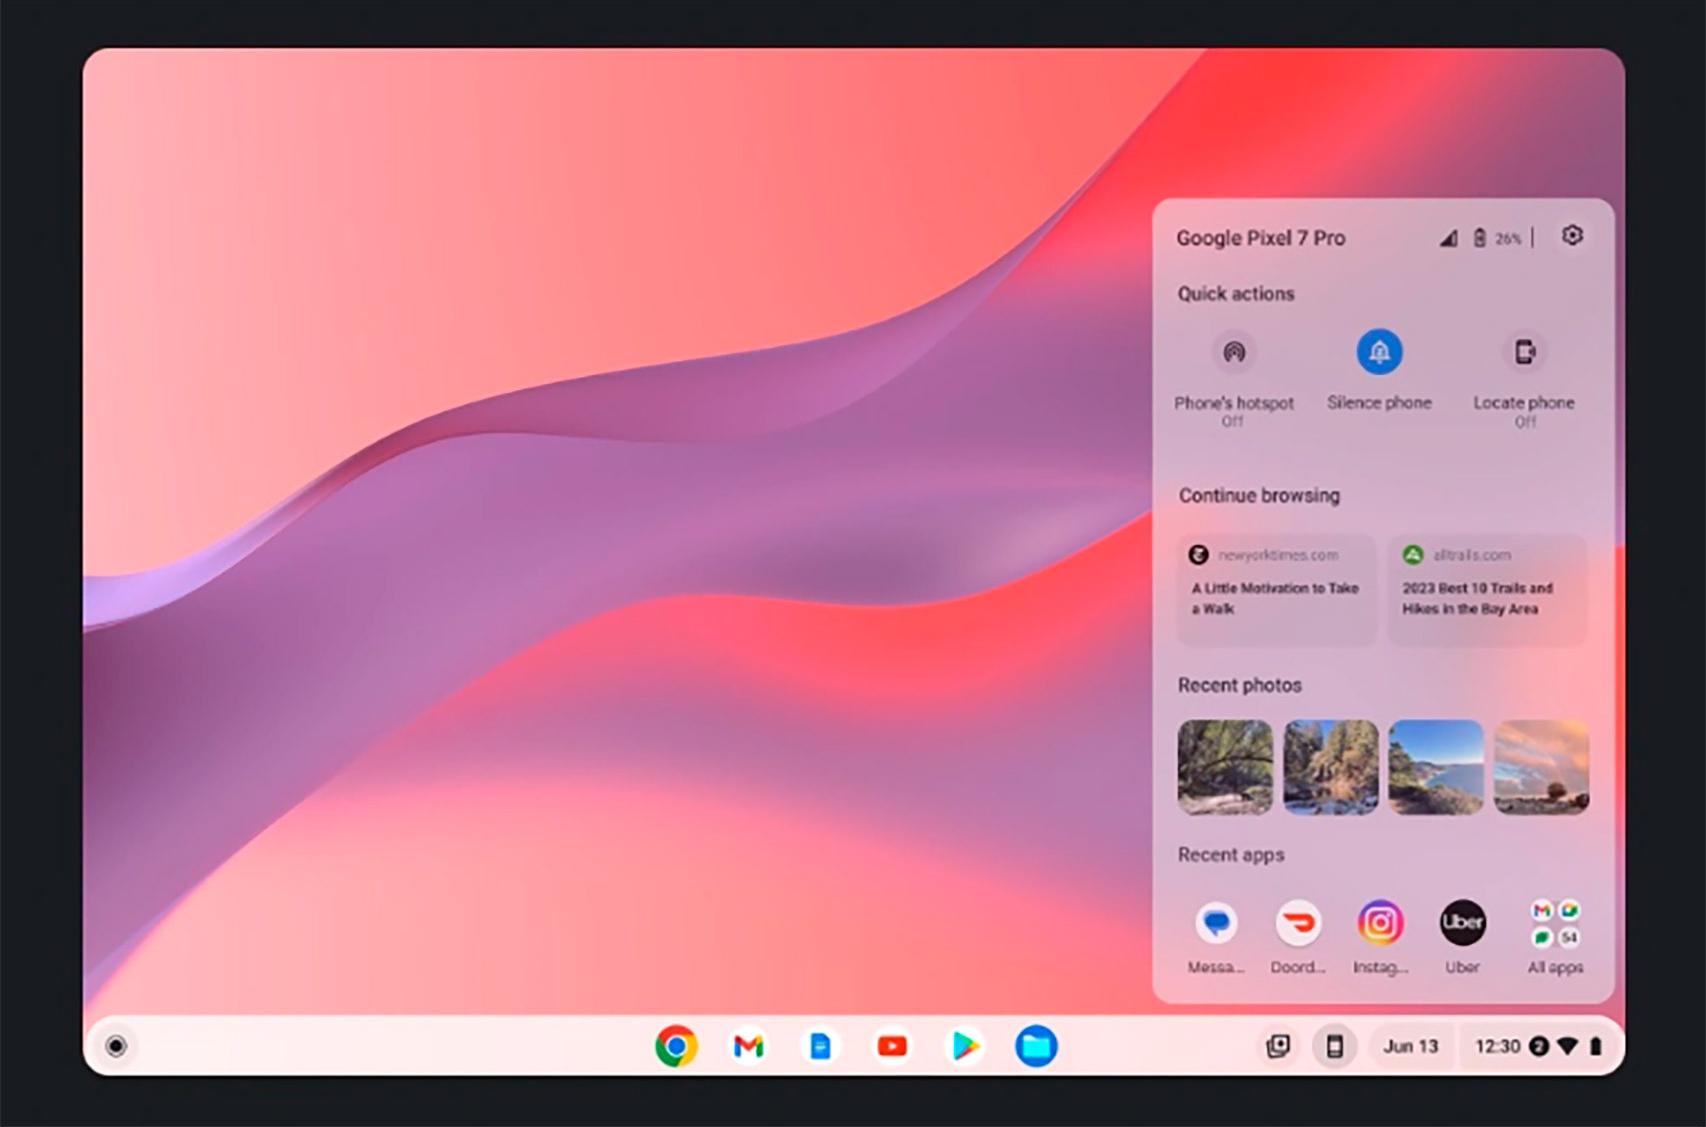Click the Google Pixel 7 Pro title
The image size is (1706, 1127).
coord(1260,238)
